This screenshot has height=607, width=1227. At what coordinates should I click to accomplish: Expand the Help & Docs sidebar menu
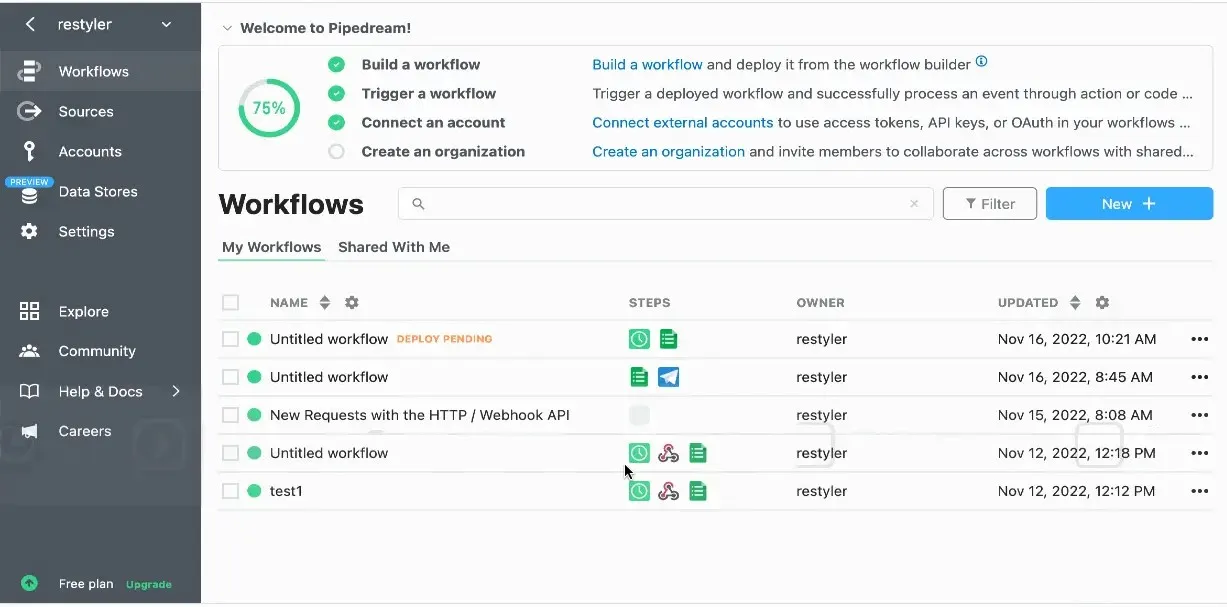[178, 391]
